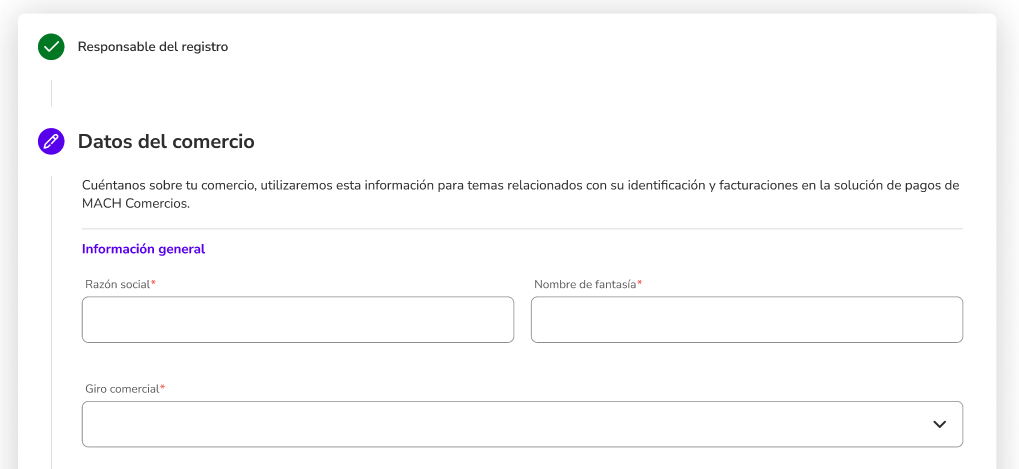Open the Giro comercial dropdown field
1019x469 pixels.
pyautogui.click(x=522, y=424)
